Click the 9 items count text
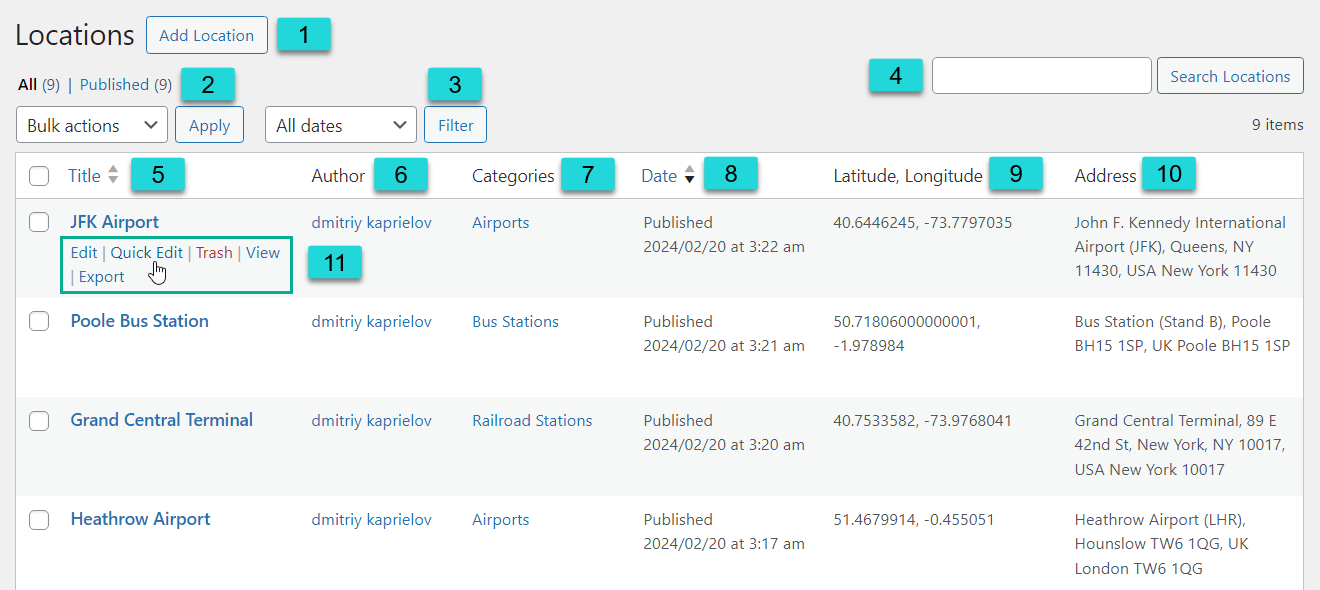The width and height of the screenshot is (1320, 590). 1278,125
